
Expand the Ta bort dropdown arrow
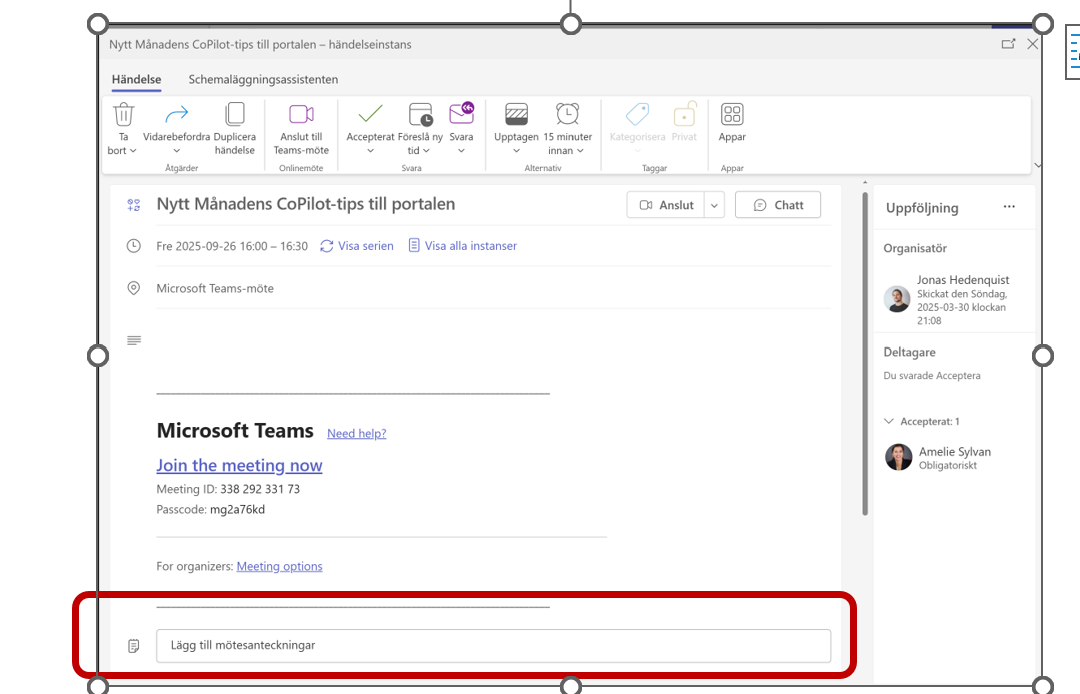point(133,151)
